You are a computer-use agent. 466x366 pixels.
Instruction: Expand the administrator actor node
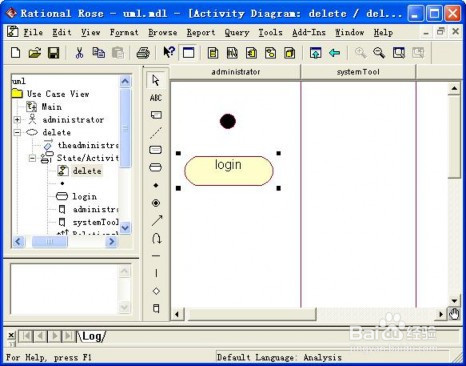coord(17,119)
